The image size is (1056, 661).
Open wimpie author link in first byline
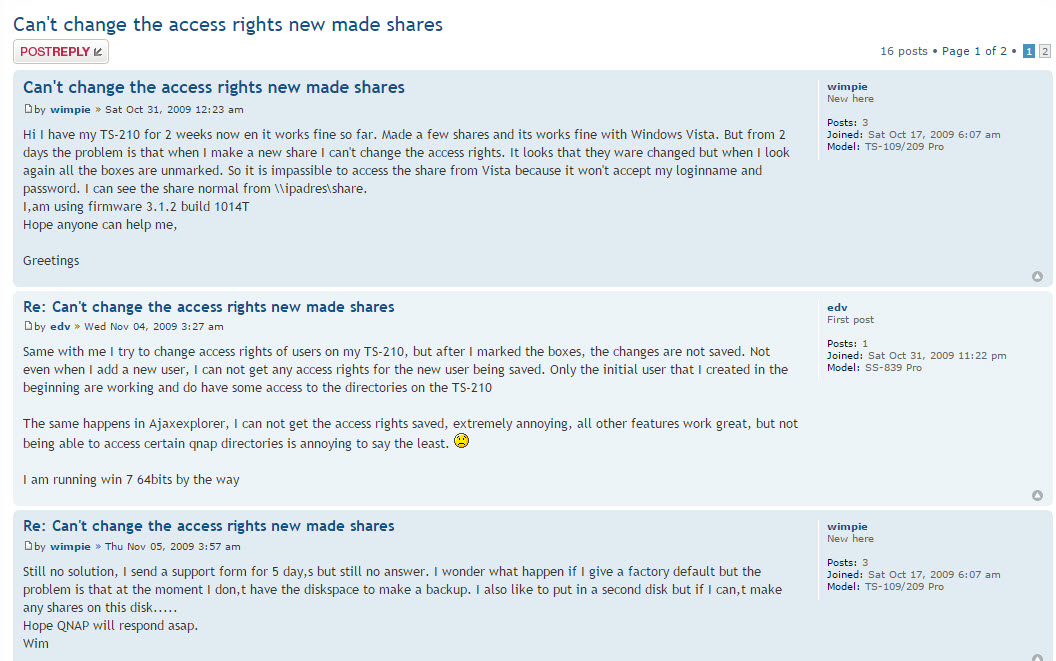(70, 109)
